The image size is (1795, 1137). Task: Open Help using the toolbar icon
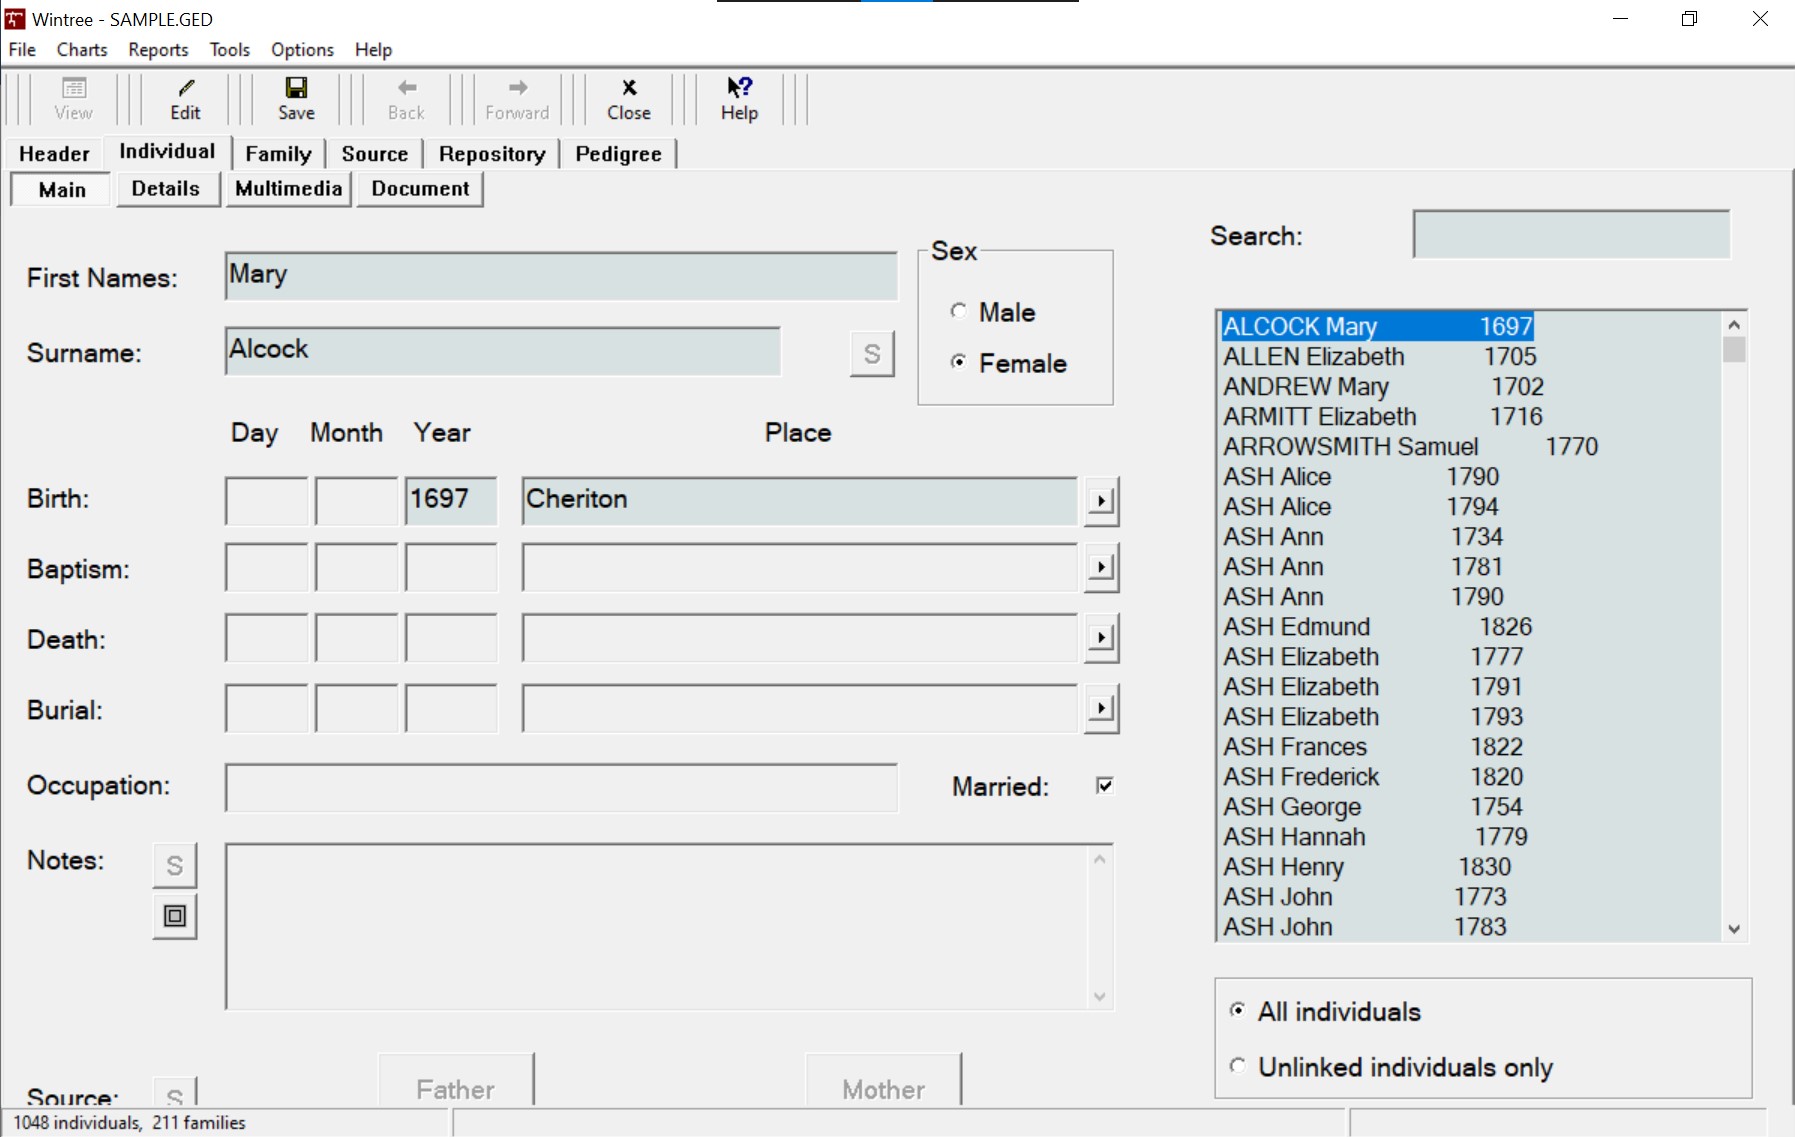[738, 98]
